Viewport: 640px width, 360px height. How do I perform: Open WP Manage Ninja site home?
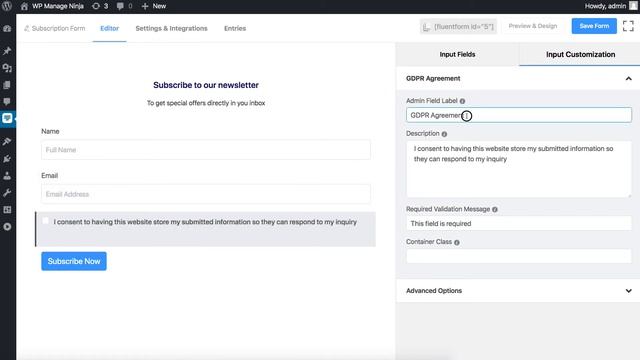(x=52, y=6)
